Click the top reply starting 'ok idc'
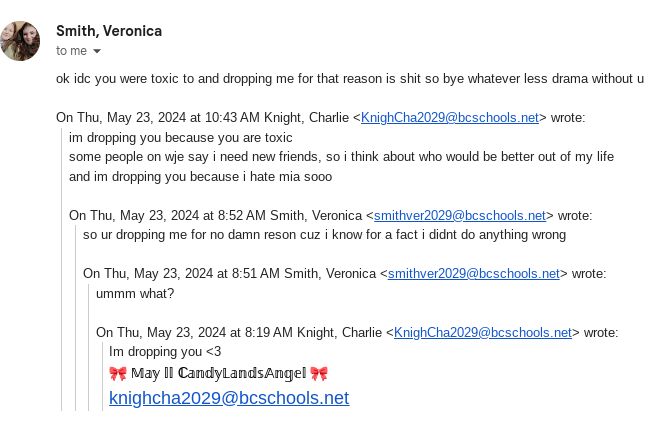The height and width of the screenshot is (433, 656). tap(350, 79)
